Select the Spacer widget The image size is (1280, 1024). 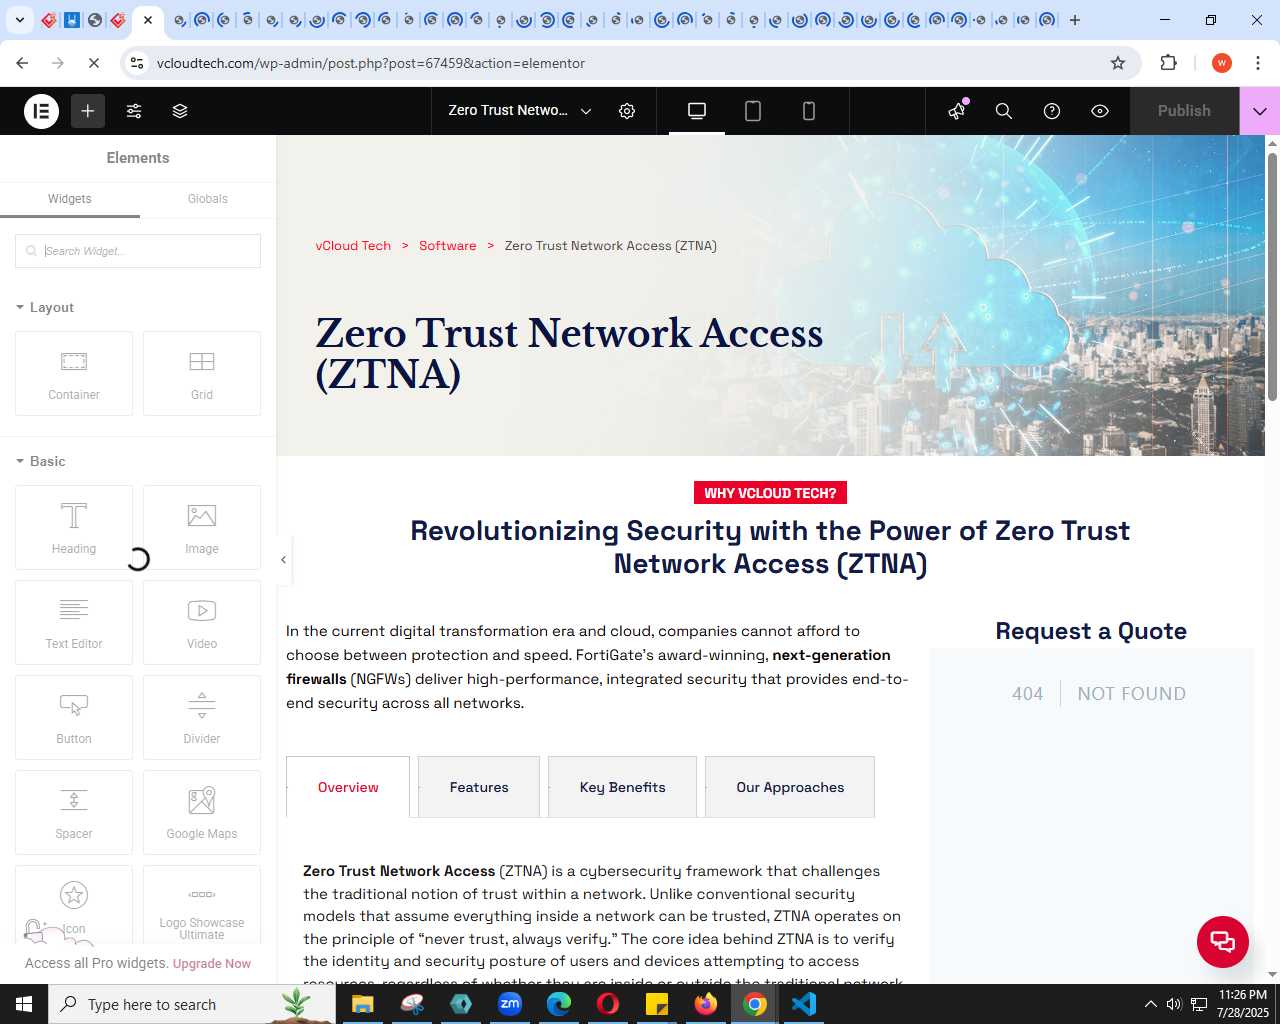pos(74,812)
